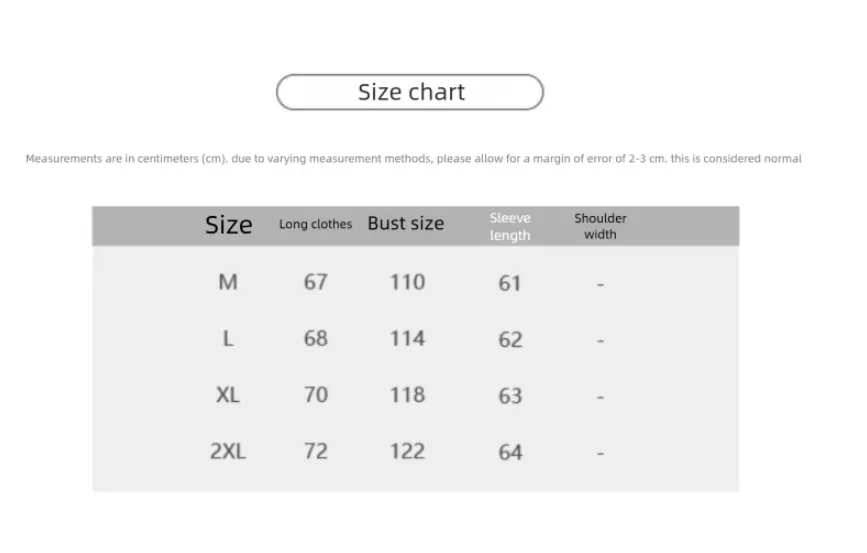
Task: Click the 110 bust value
Action: click(x=407, y=282)
